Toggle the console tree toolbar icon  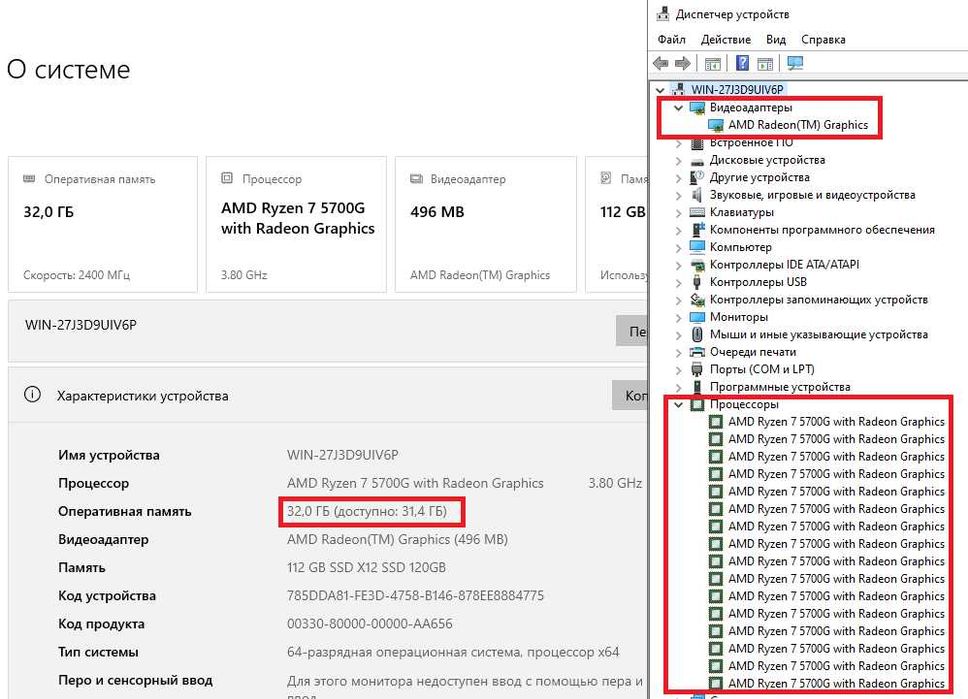(712, 63)
